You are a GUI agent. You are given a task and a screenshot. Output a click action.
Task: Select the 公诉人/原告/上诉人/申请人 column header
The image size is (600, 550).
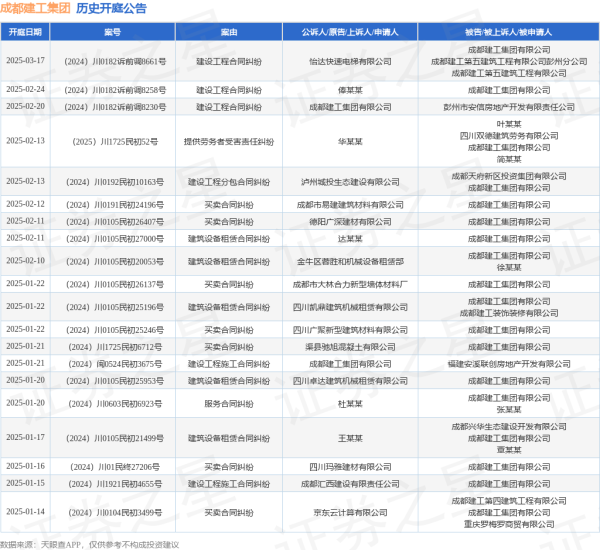tap(350, 32)
